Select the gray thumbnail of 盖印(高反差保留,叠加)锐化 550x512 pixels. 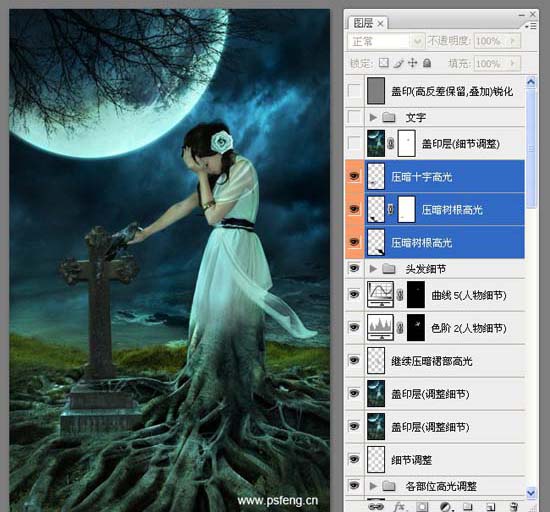[x=376, y=91]
